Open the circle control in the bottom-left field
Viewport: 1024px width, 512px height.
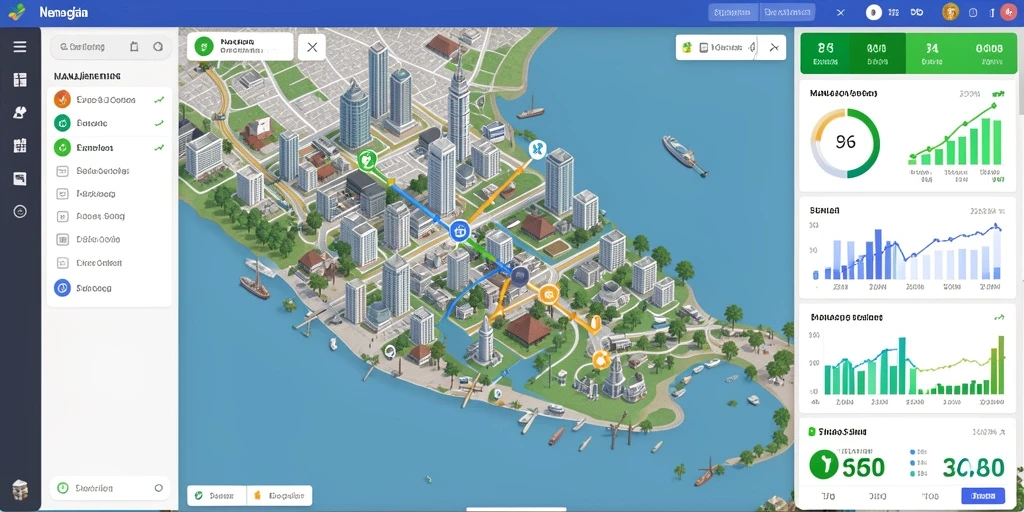[158, 488]
